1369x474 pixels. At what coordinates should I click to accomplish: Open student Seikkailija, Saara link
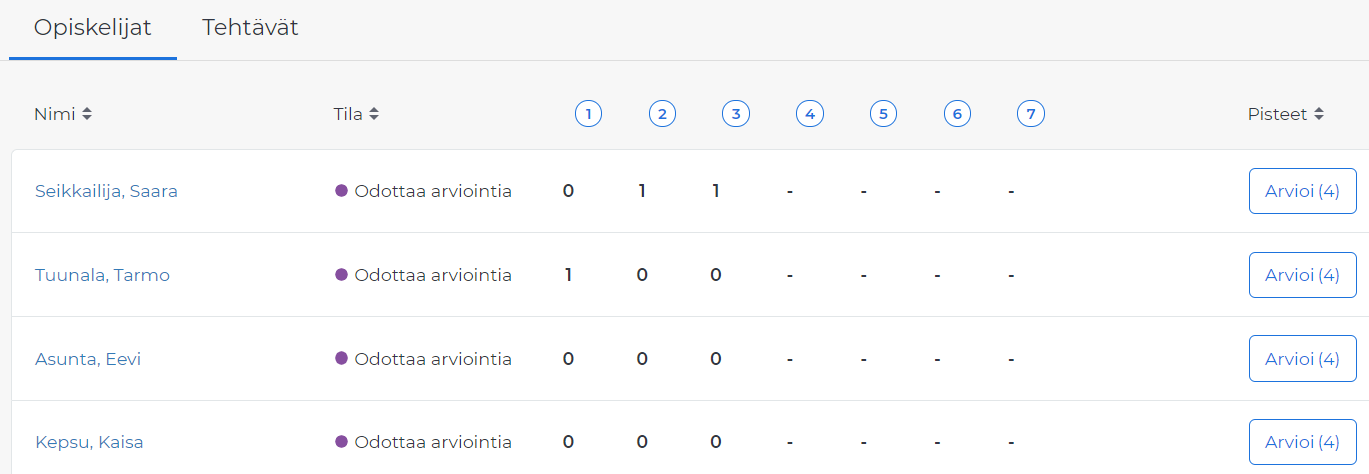106,191
